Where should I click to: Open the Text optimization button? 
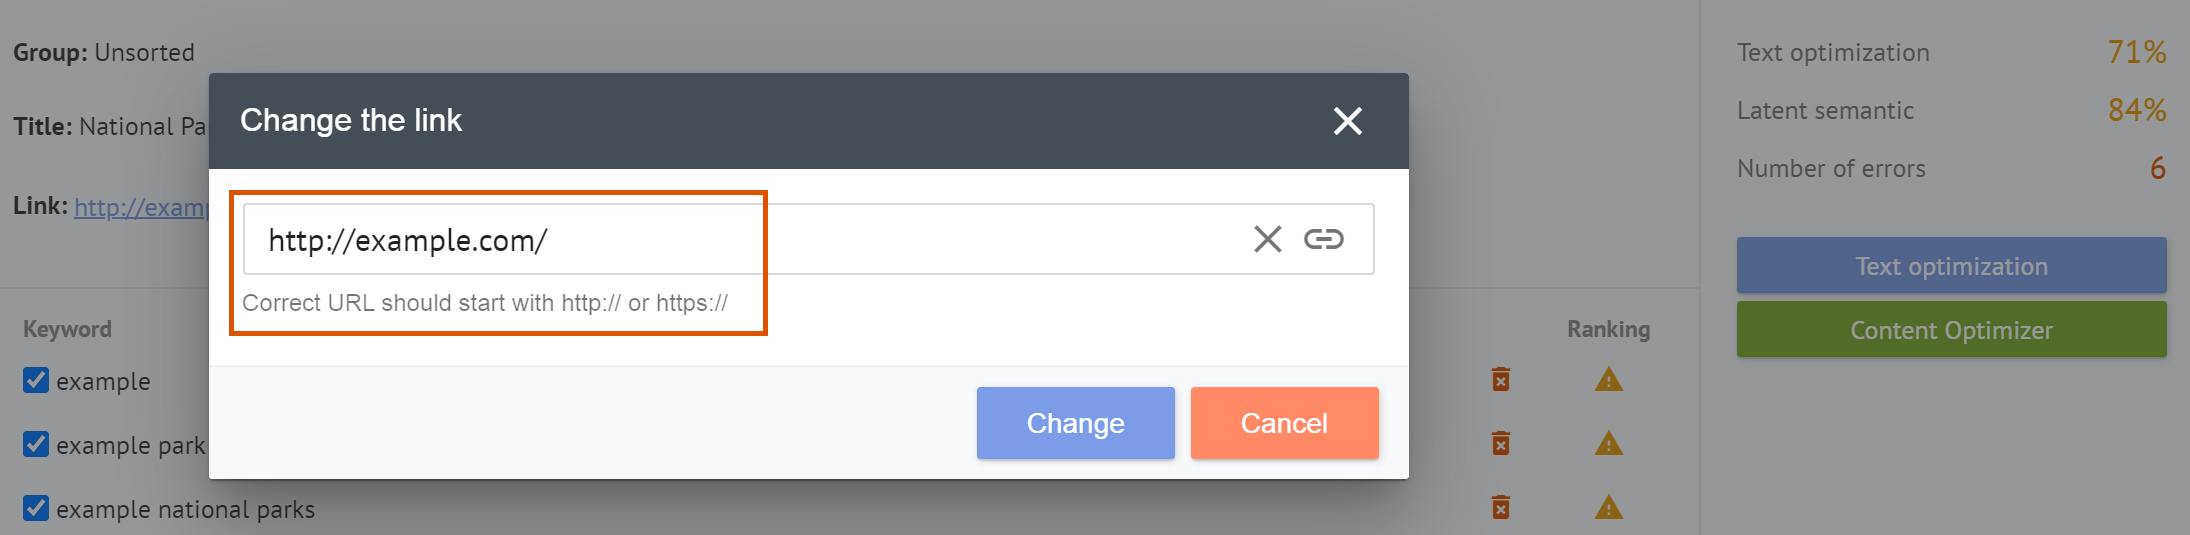(1951, 266)
